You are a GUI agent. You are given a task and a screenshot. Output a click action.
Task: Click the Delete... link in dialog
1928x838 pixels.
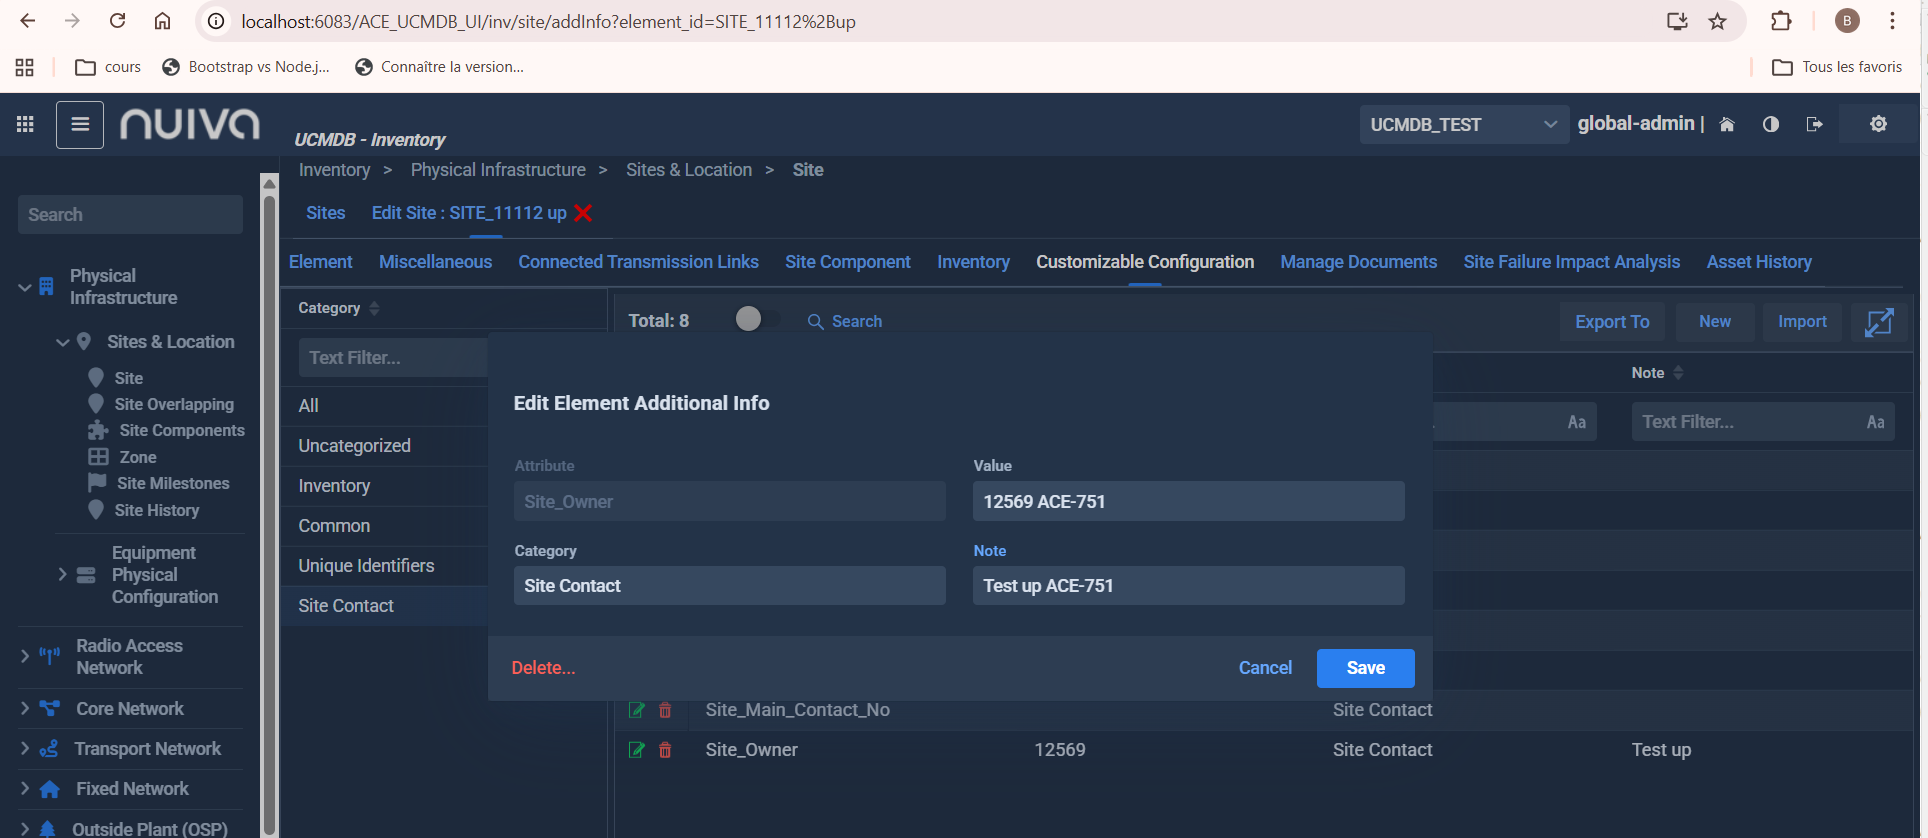[543, 668]
